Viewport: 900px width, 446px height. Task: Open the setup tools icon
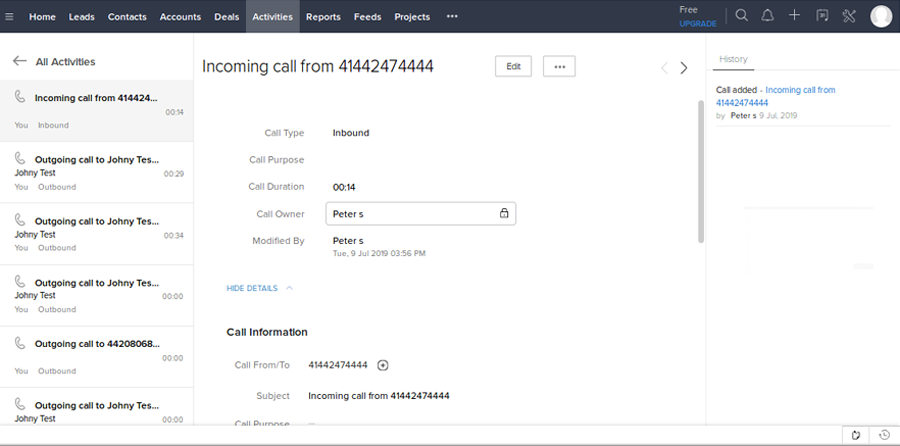coord(849,16)
